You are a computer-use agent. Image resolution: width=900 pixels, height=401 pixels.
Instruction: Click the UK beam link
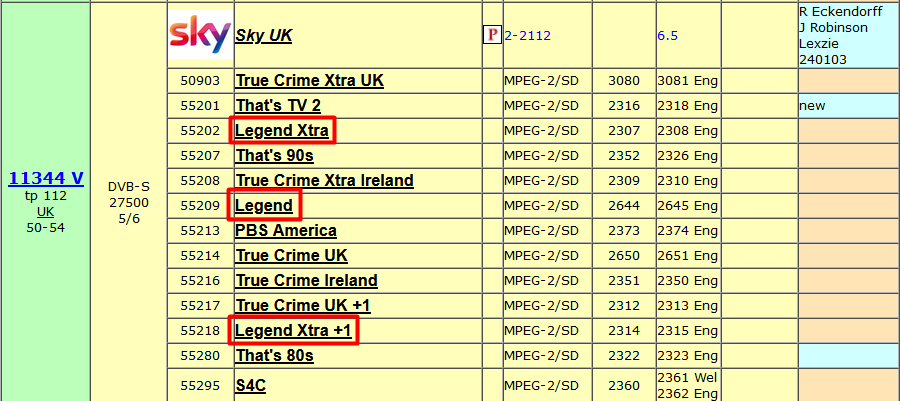tap(46, 211)
